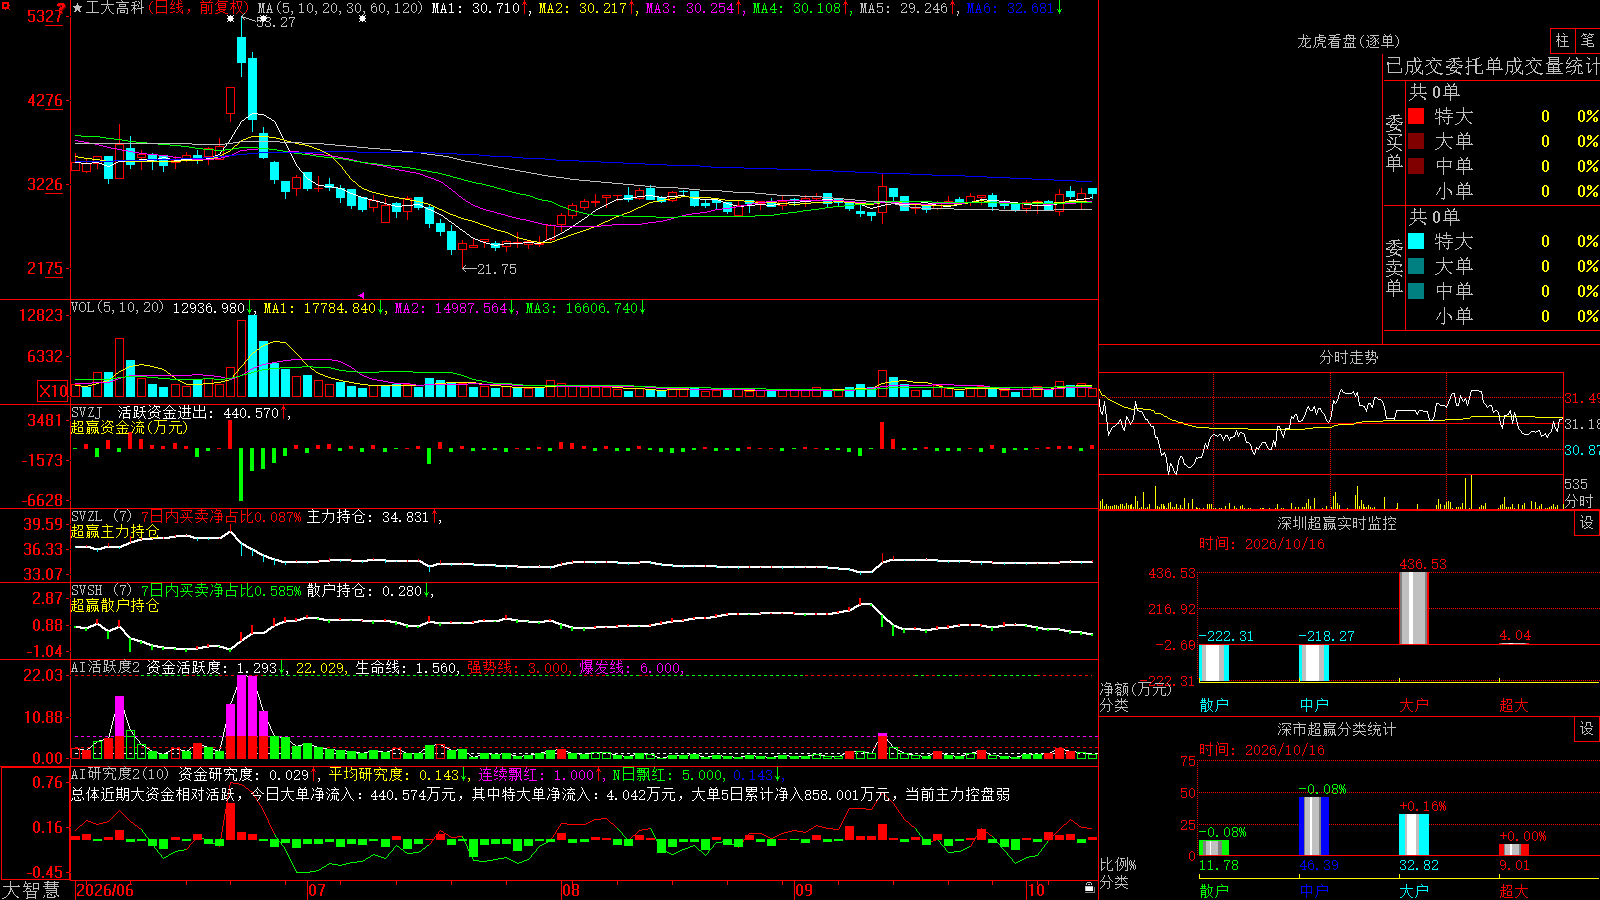This screenshot has height=900, width=1600.
Task: Click the blue 中户 bar marked -0.08% in 分类统计
Action: point(1313,826)
